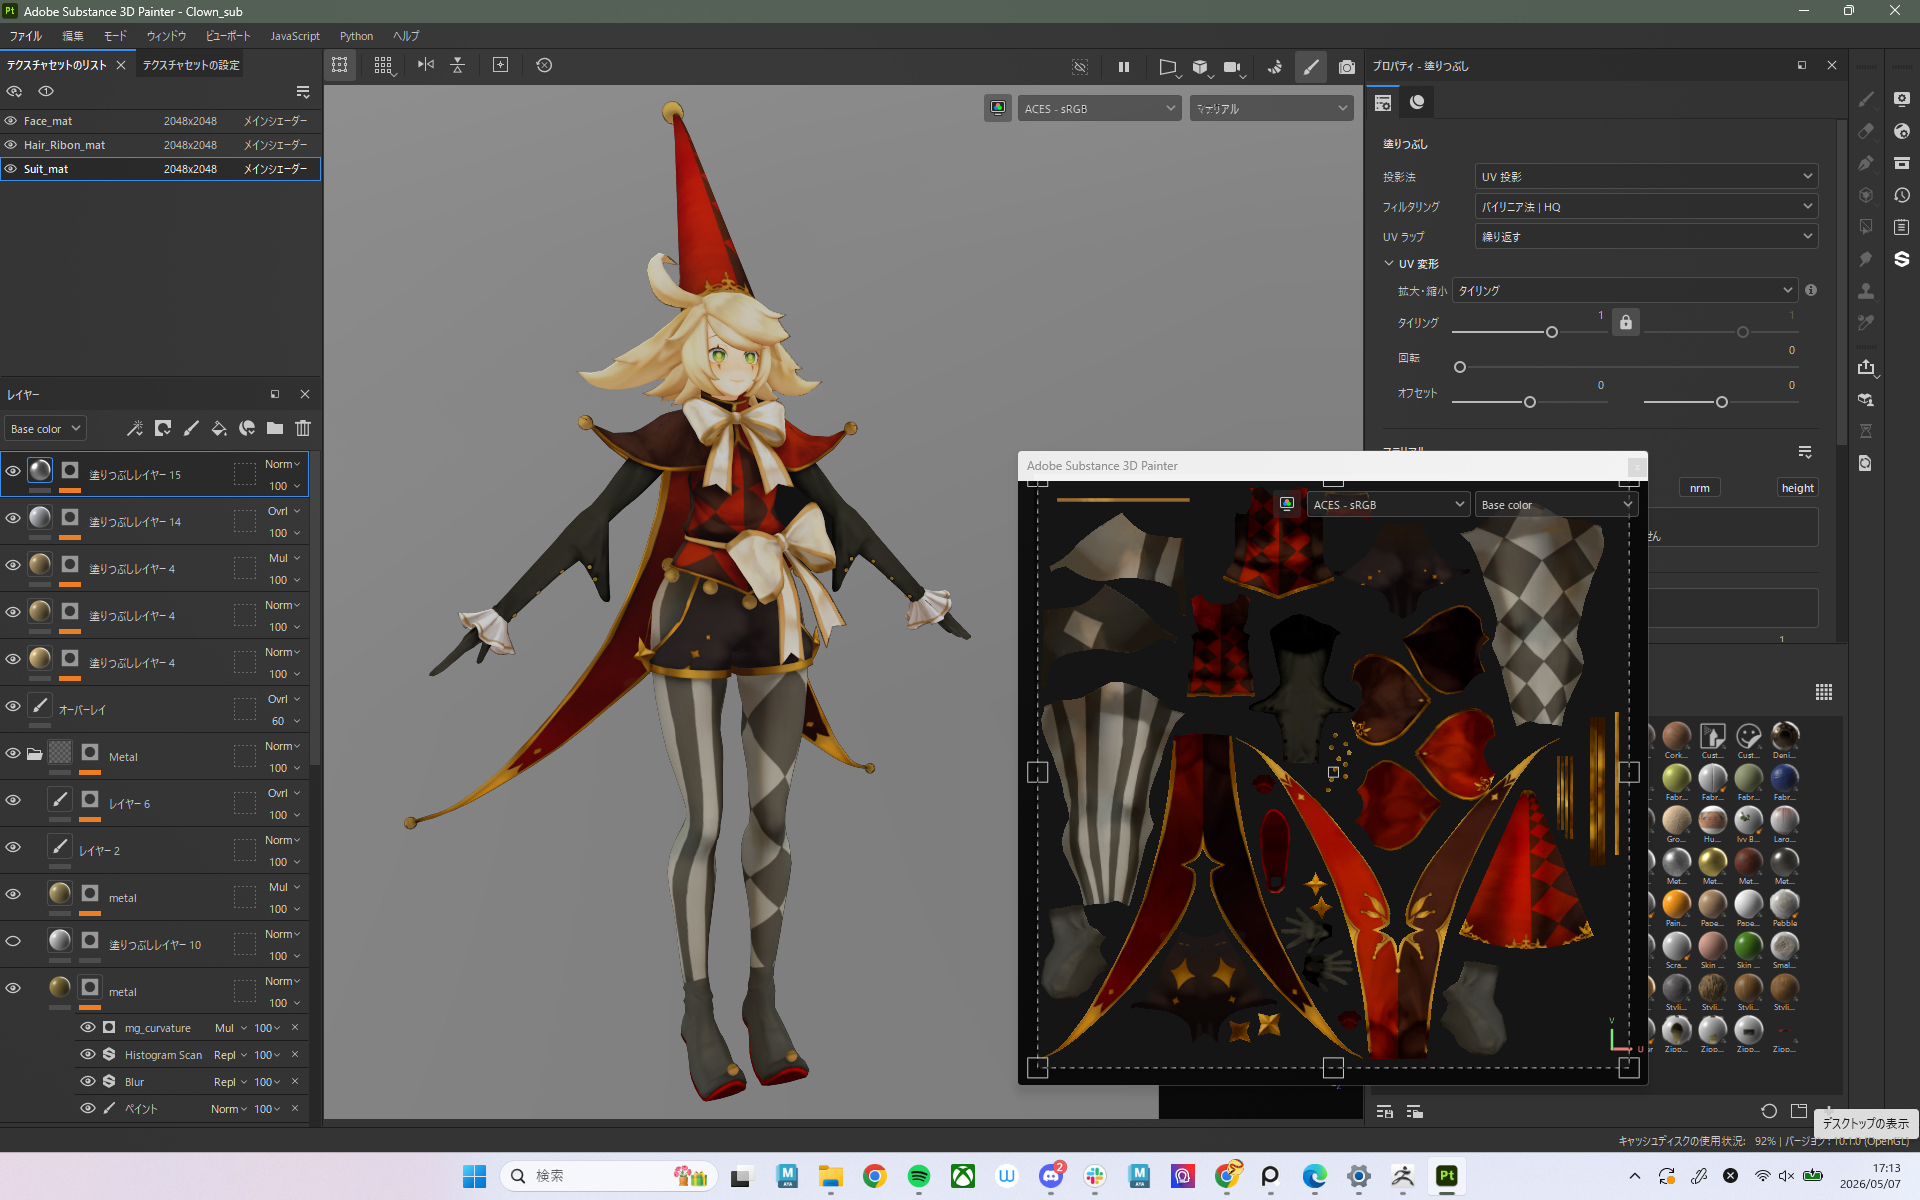Open the Python menu

(x=356, y=36)
